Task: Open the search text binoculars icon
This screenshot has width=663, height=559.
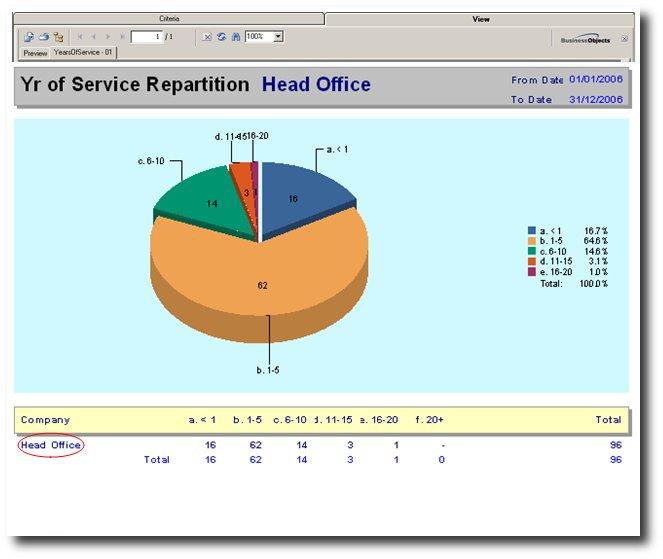Action: [x=235, y=36]
